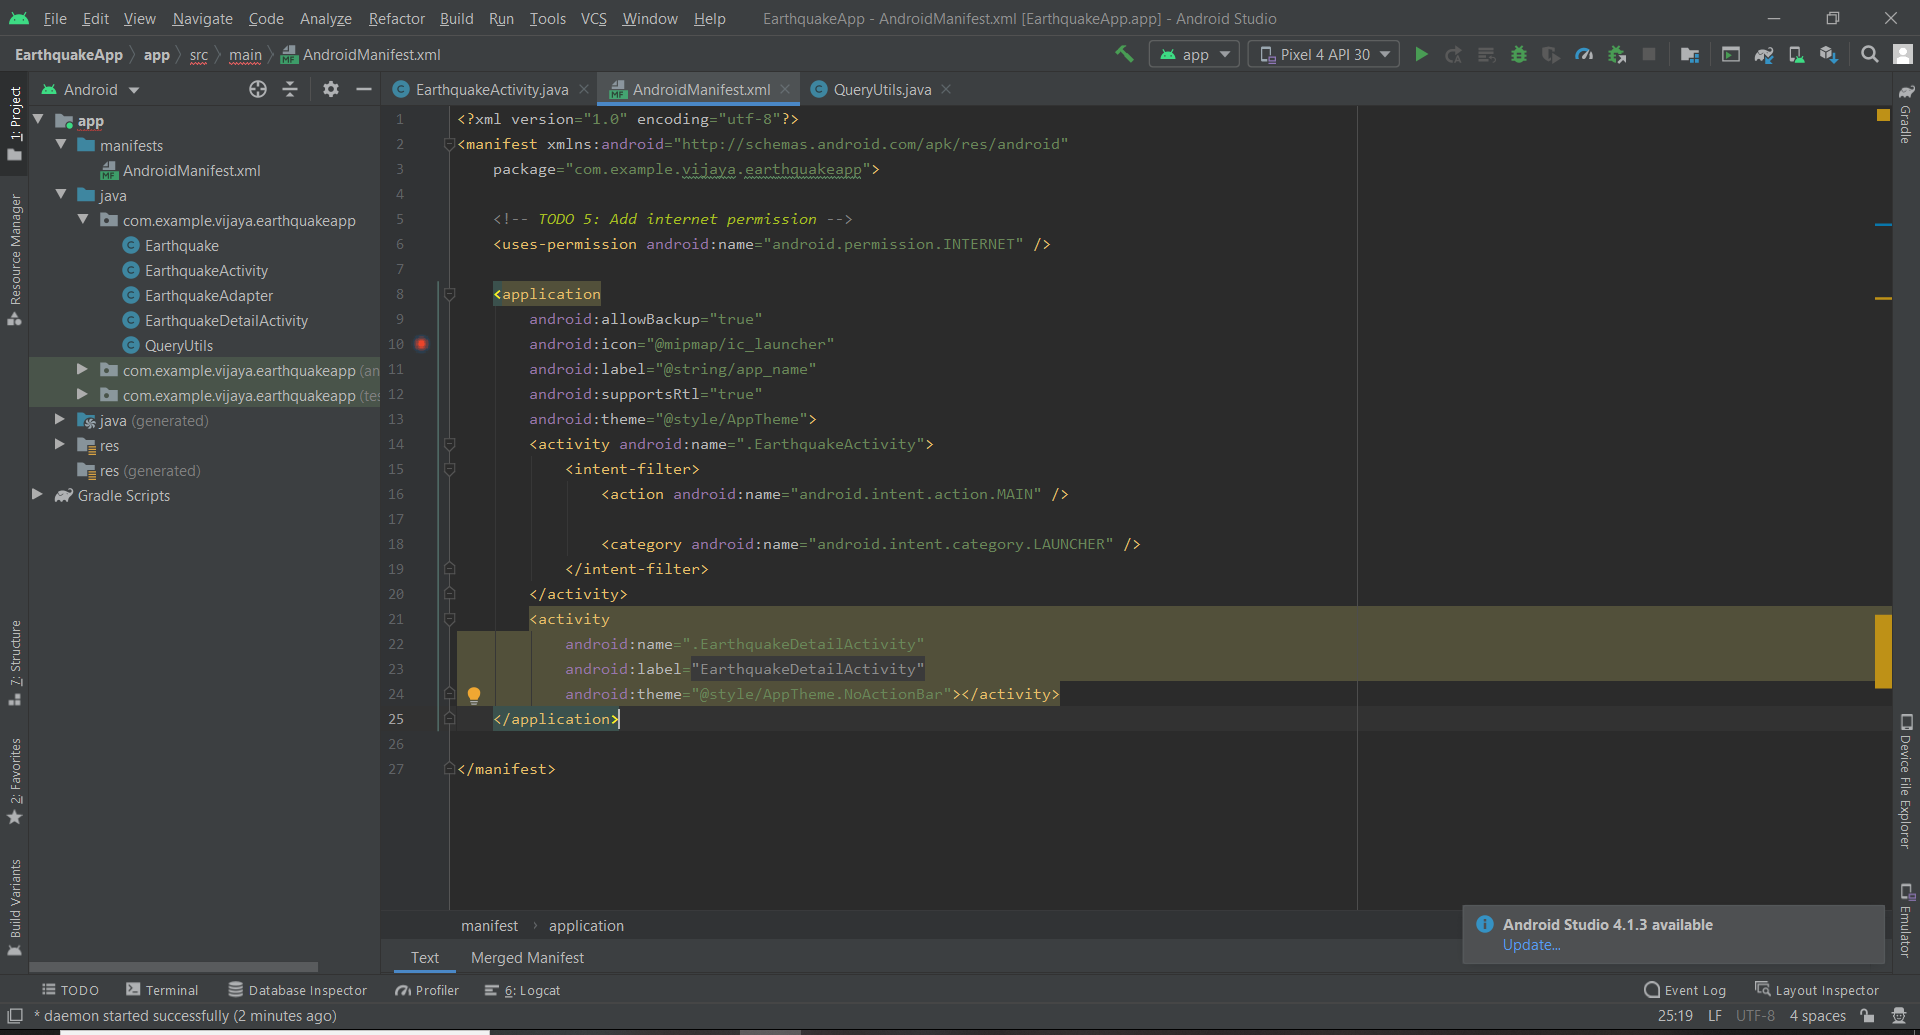This screenshot has width=1920, height=1035.
Task: Click the main breadcrumb in navigation bar
Action: pyautogui.click(x=245, y=55)
